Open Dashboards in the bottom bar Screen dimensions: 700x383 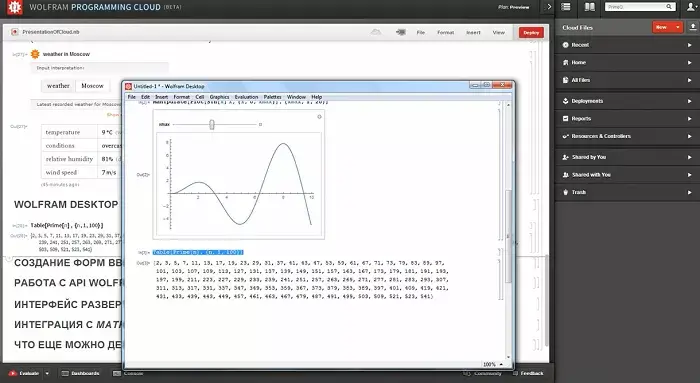coord(80,373)
